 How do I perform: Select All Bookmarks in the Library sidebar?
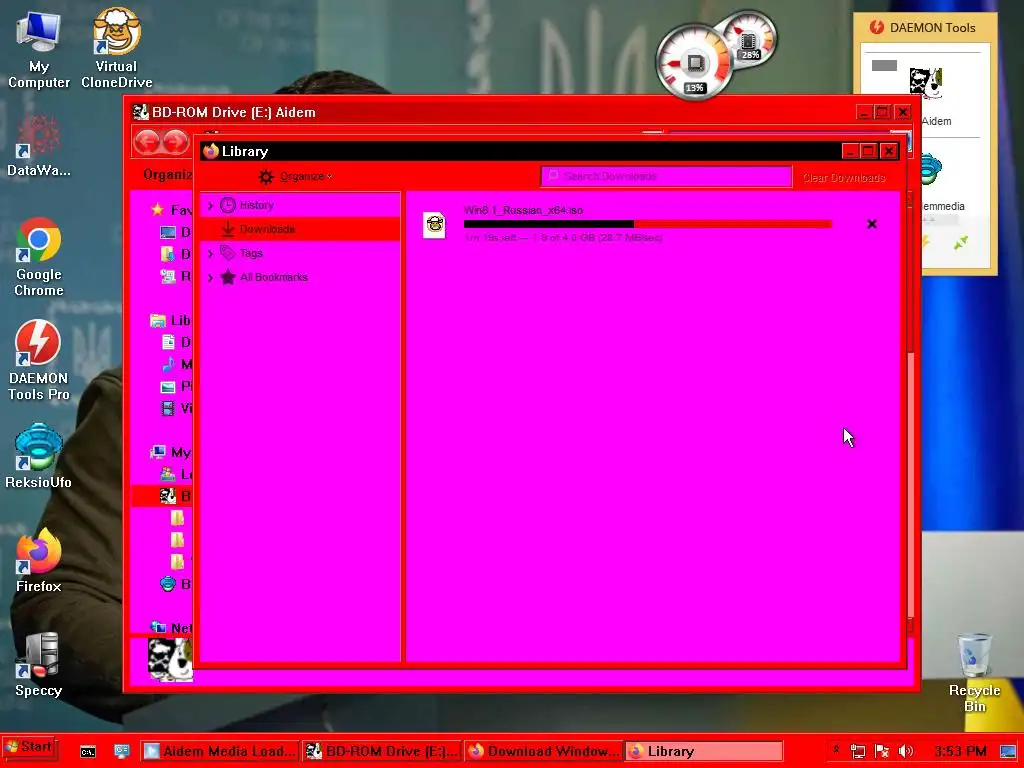[300, 277]
